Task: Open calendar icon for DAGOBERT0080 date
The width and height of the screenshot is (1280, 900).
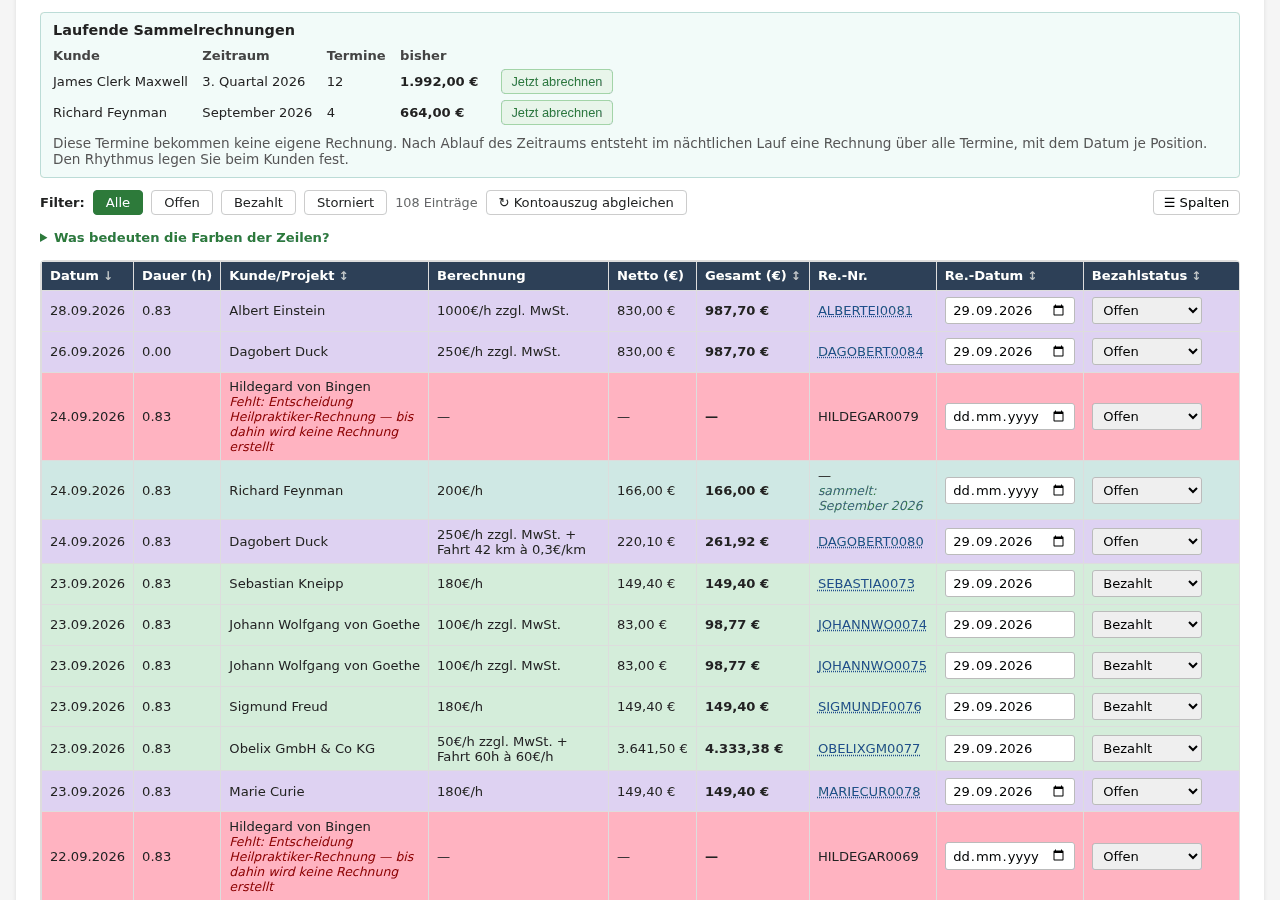Action: point(1059,541)
